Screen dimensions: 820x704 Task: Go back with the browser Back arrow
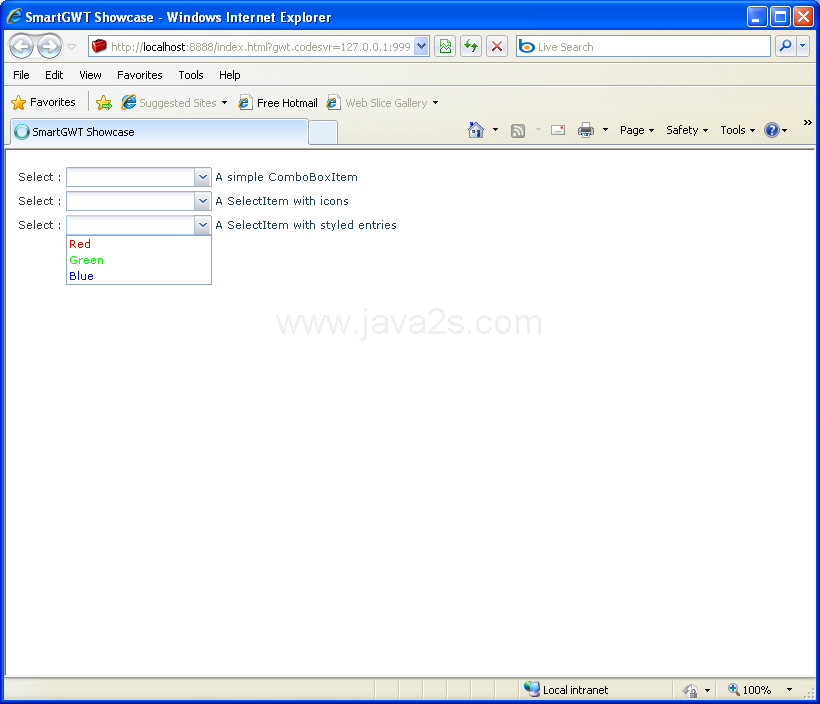tap(22, 47)
